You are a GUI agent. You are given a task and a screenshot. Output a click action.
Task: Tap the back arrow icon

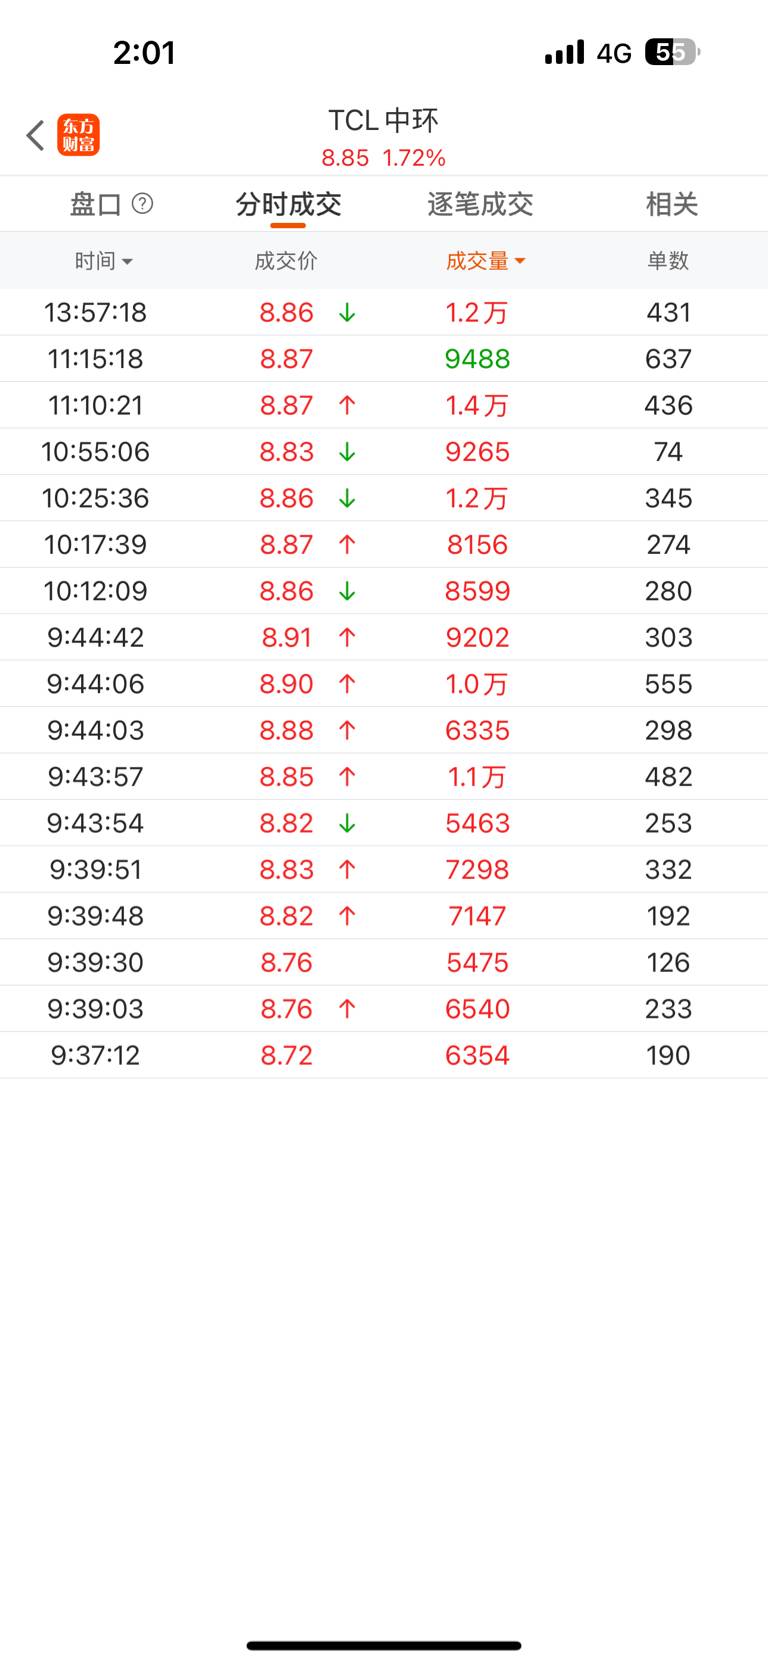click(x=35, y=135)
